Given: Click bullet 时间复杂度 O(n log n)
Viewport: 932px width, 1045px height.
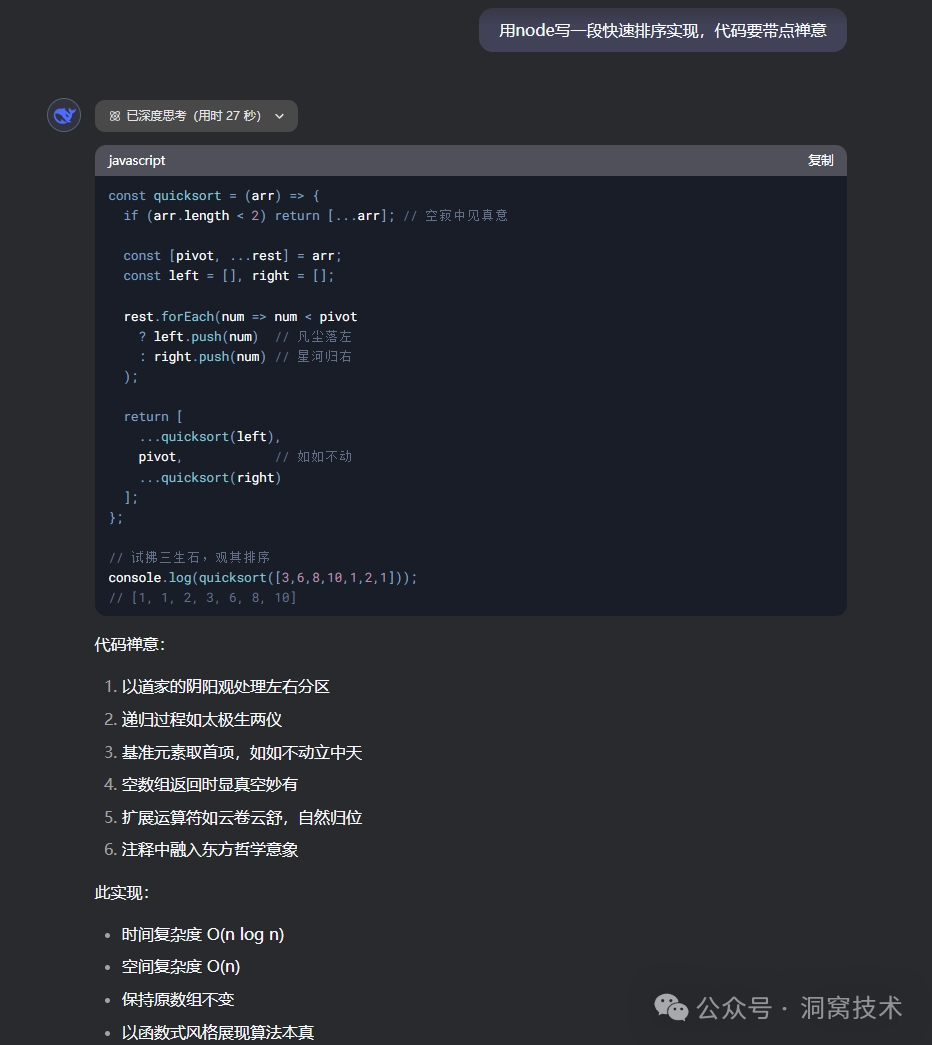Looking at the screenshot, I should pos(203,934).
